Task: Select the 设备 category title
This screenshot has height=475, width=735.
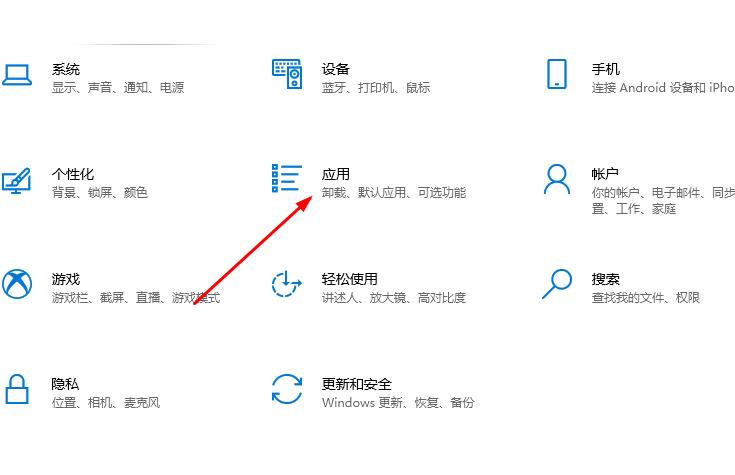Action: click(x=336, y=69)
